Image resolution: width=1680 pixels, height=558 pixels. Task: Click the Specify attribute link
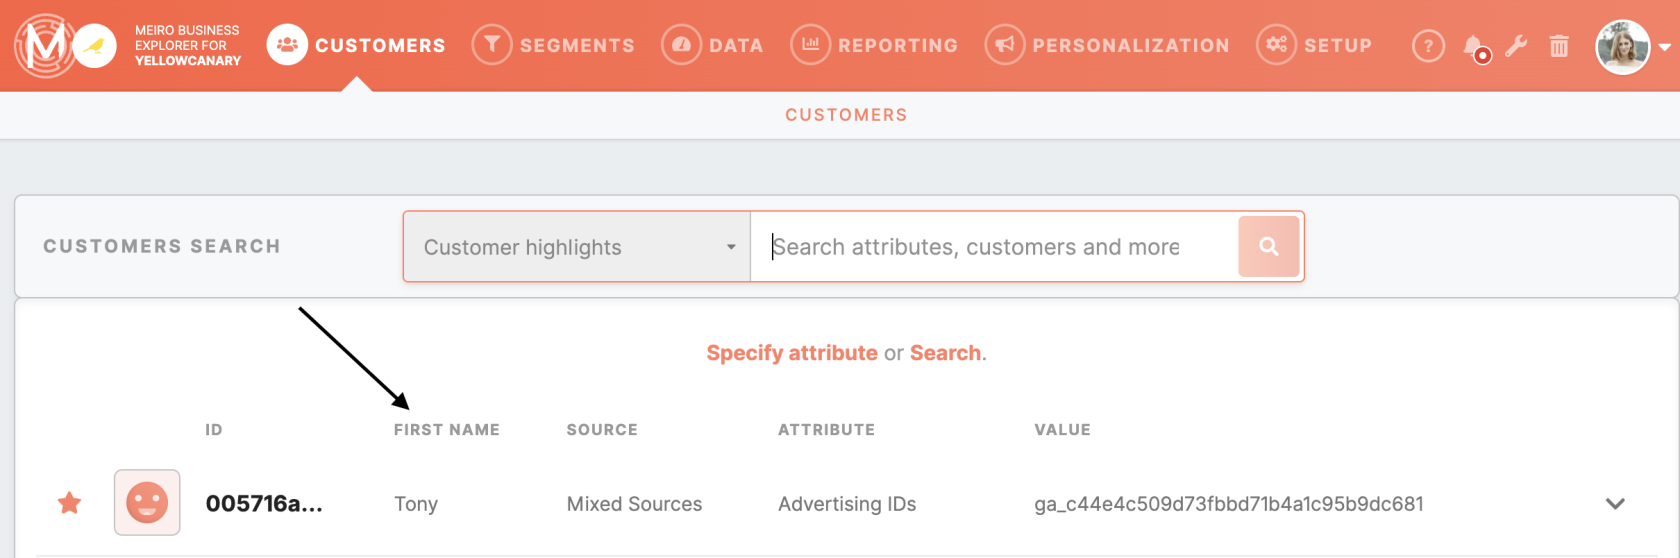click(x=792, y=353)
